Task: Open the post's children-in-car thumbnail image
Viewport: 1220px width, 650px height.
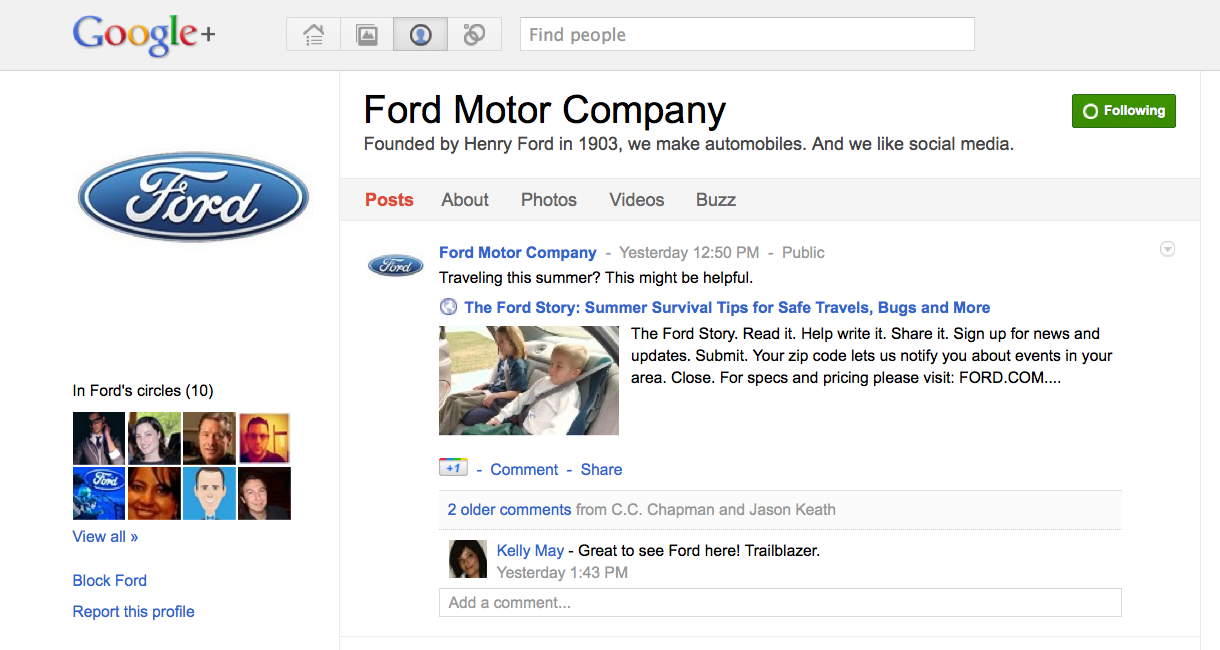Action: click(x=529, y=380)
